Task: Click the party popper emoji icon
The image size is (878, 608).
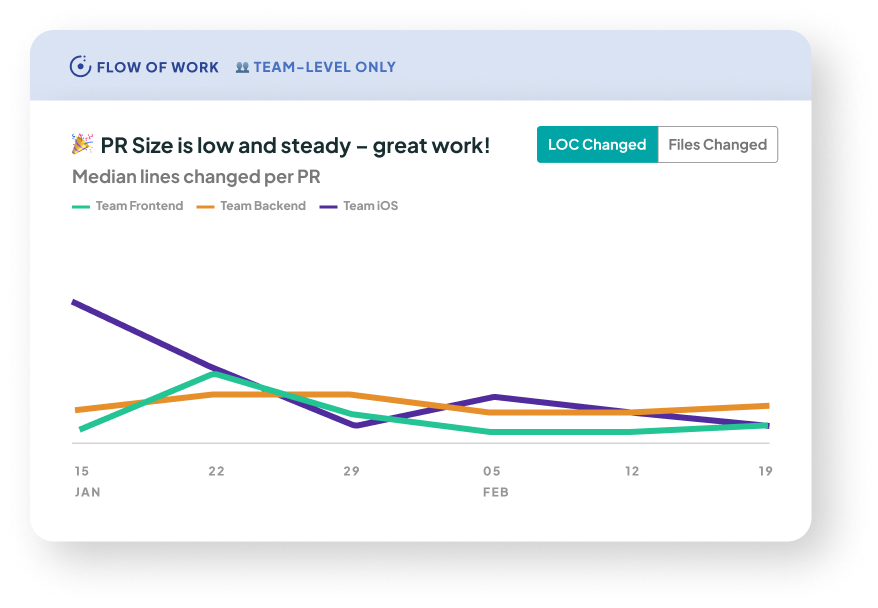Action: click(x=82, y=145)
